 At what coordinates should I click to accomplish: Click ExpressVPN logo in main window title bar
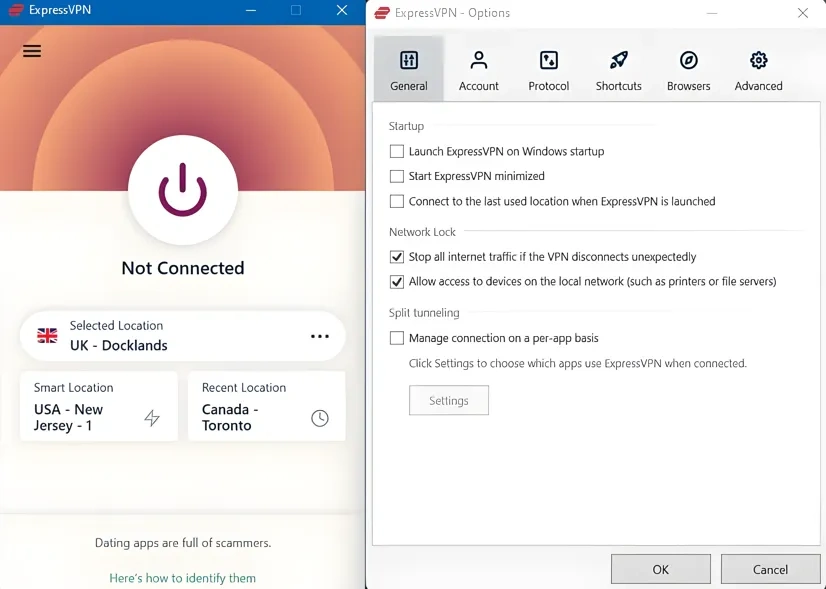pyautogui.click(x=16, y=10)
